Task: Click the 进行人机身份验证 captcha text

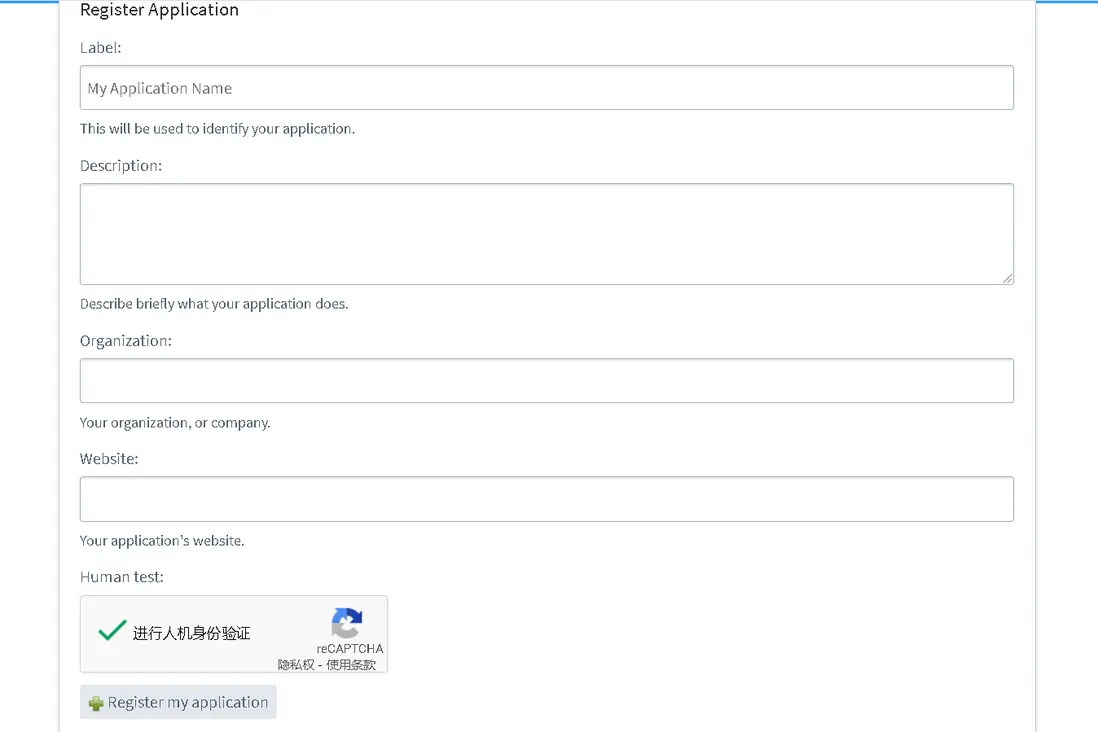Action: 192,633
